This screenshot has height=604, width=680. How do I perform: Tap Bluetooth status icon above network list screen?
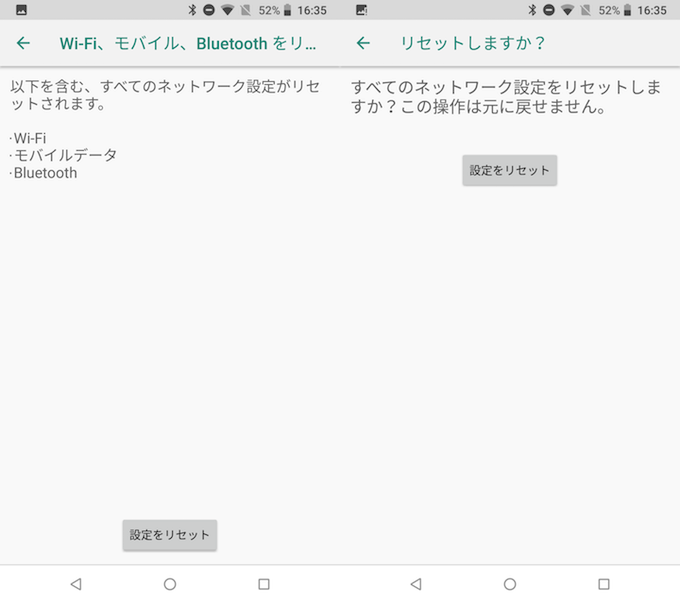point(193,10)
